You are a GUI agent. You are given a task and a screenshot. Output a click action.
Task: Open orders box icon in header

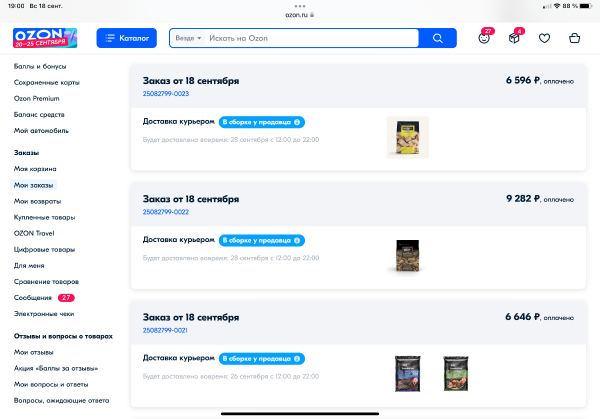pos(514,38)
